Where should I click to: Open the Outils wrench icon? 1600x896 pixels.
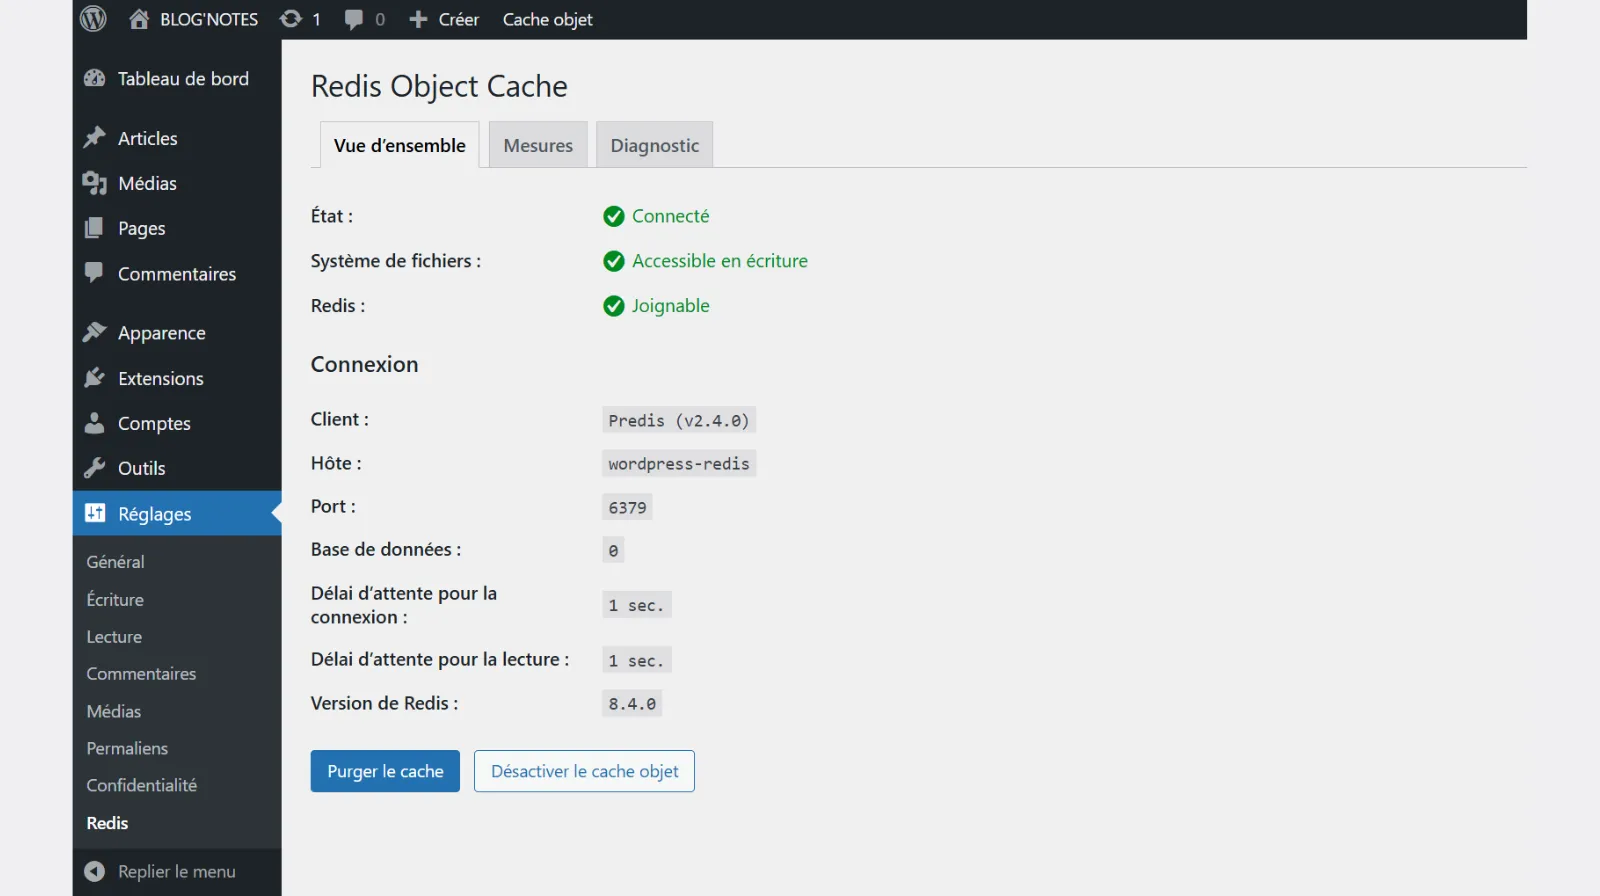tap(95, 468)
